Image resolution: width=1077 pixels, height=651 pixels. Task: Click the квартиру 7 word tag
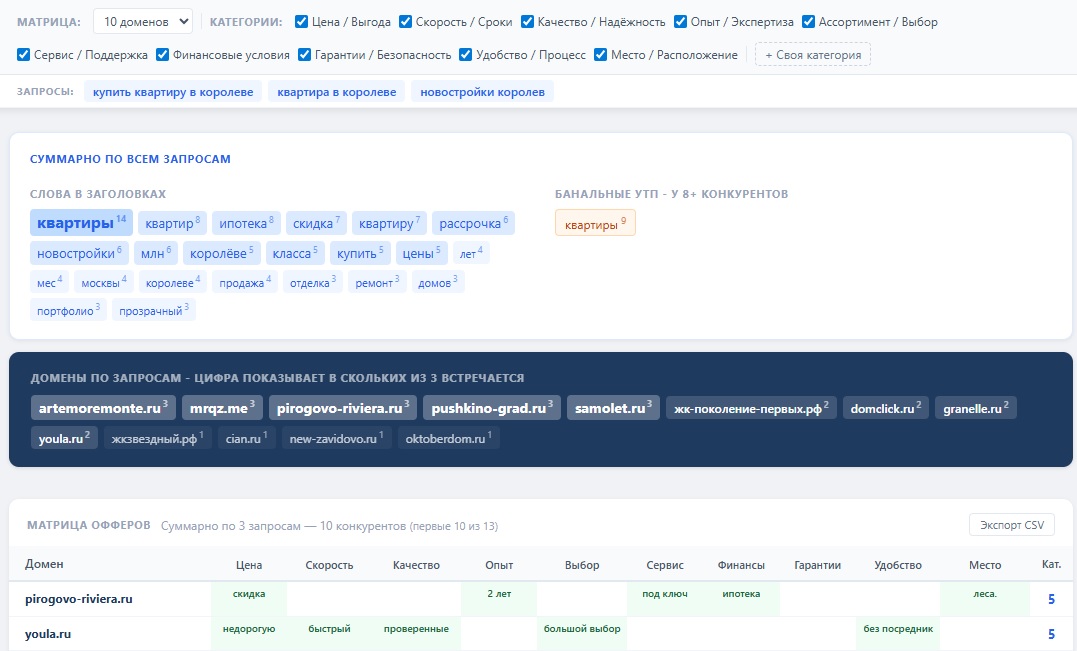389,223
